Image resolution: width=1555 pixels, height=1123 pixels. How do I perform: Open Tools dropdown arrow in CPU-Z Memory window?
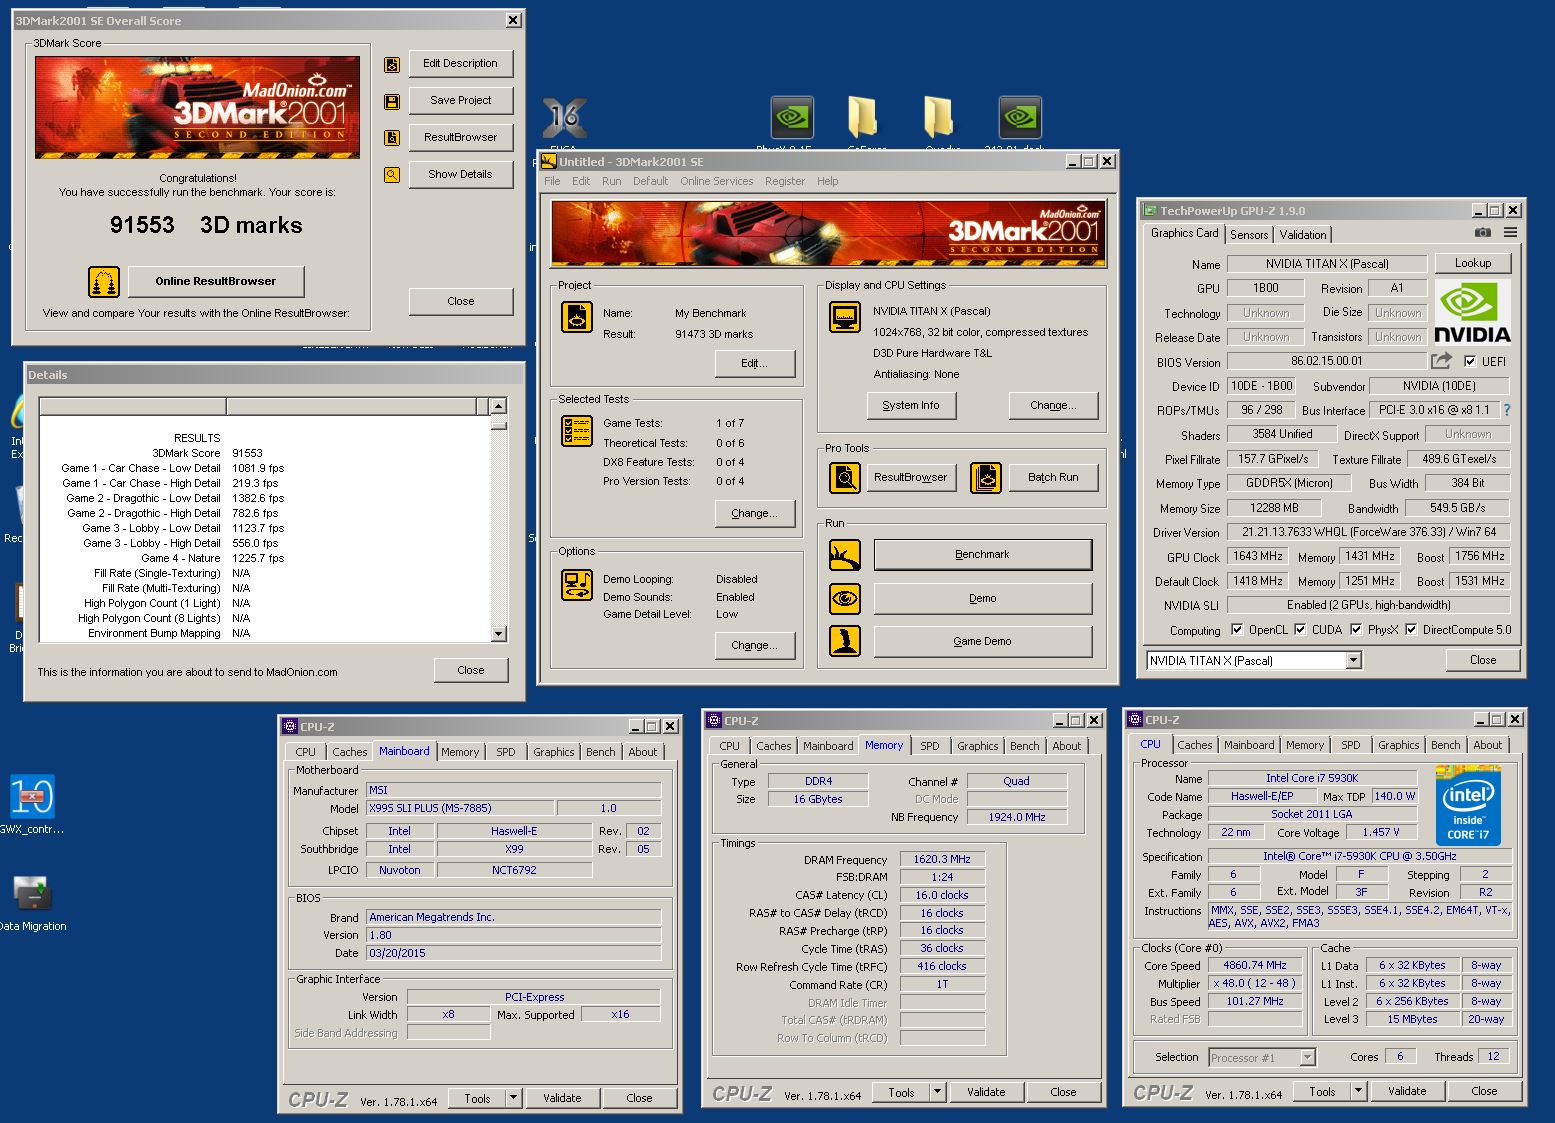point(937,1092)
